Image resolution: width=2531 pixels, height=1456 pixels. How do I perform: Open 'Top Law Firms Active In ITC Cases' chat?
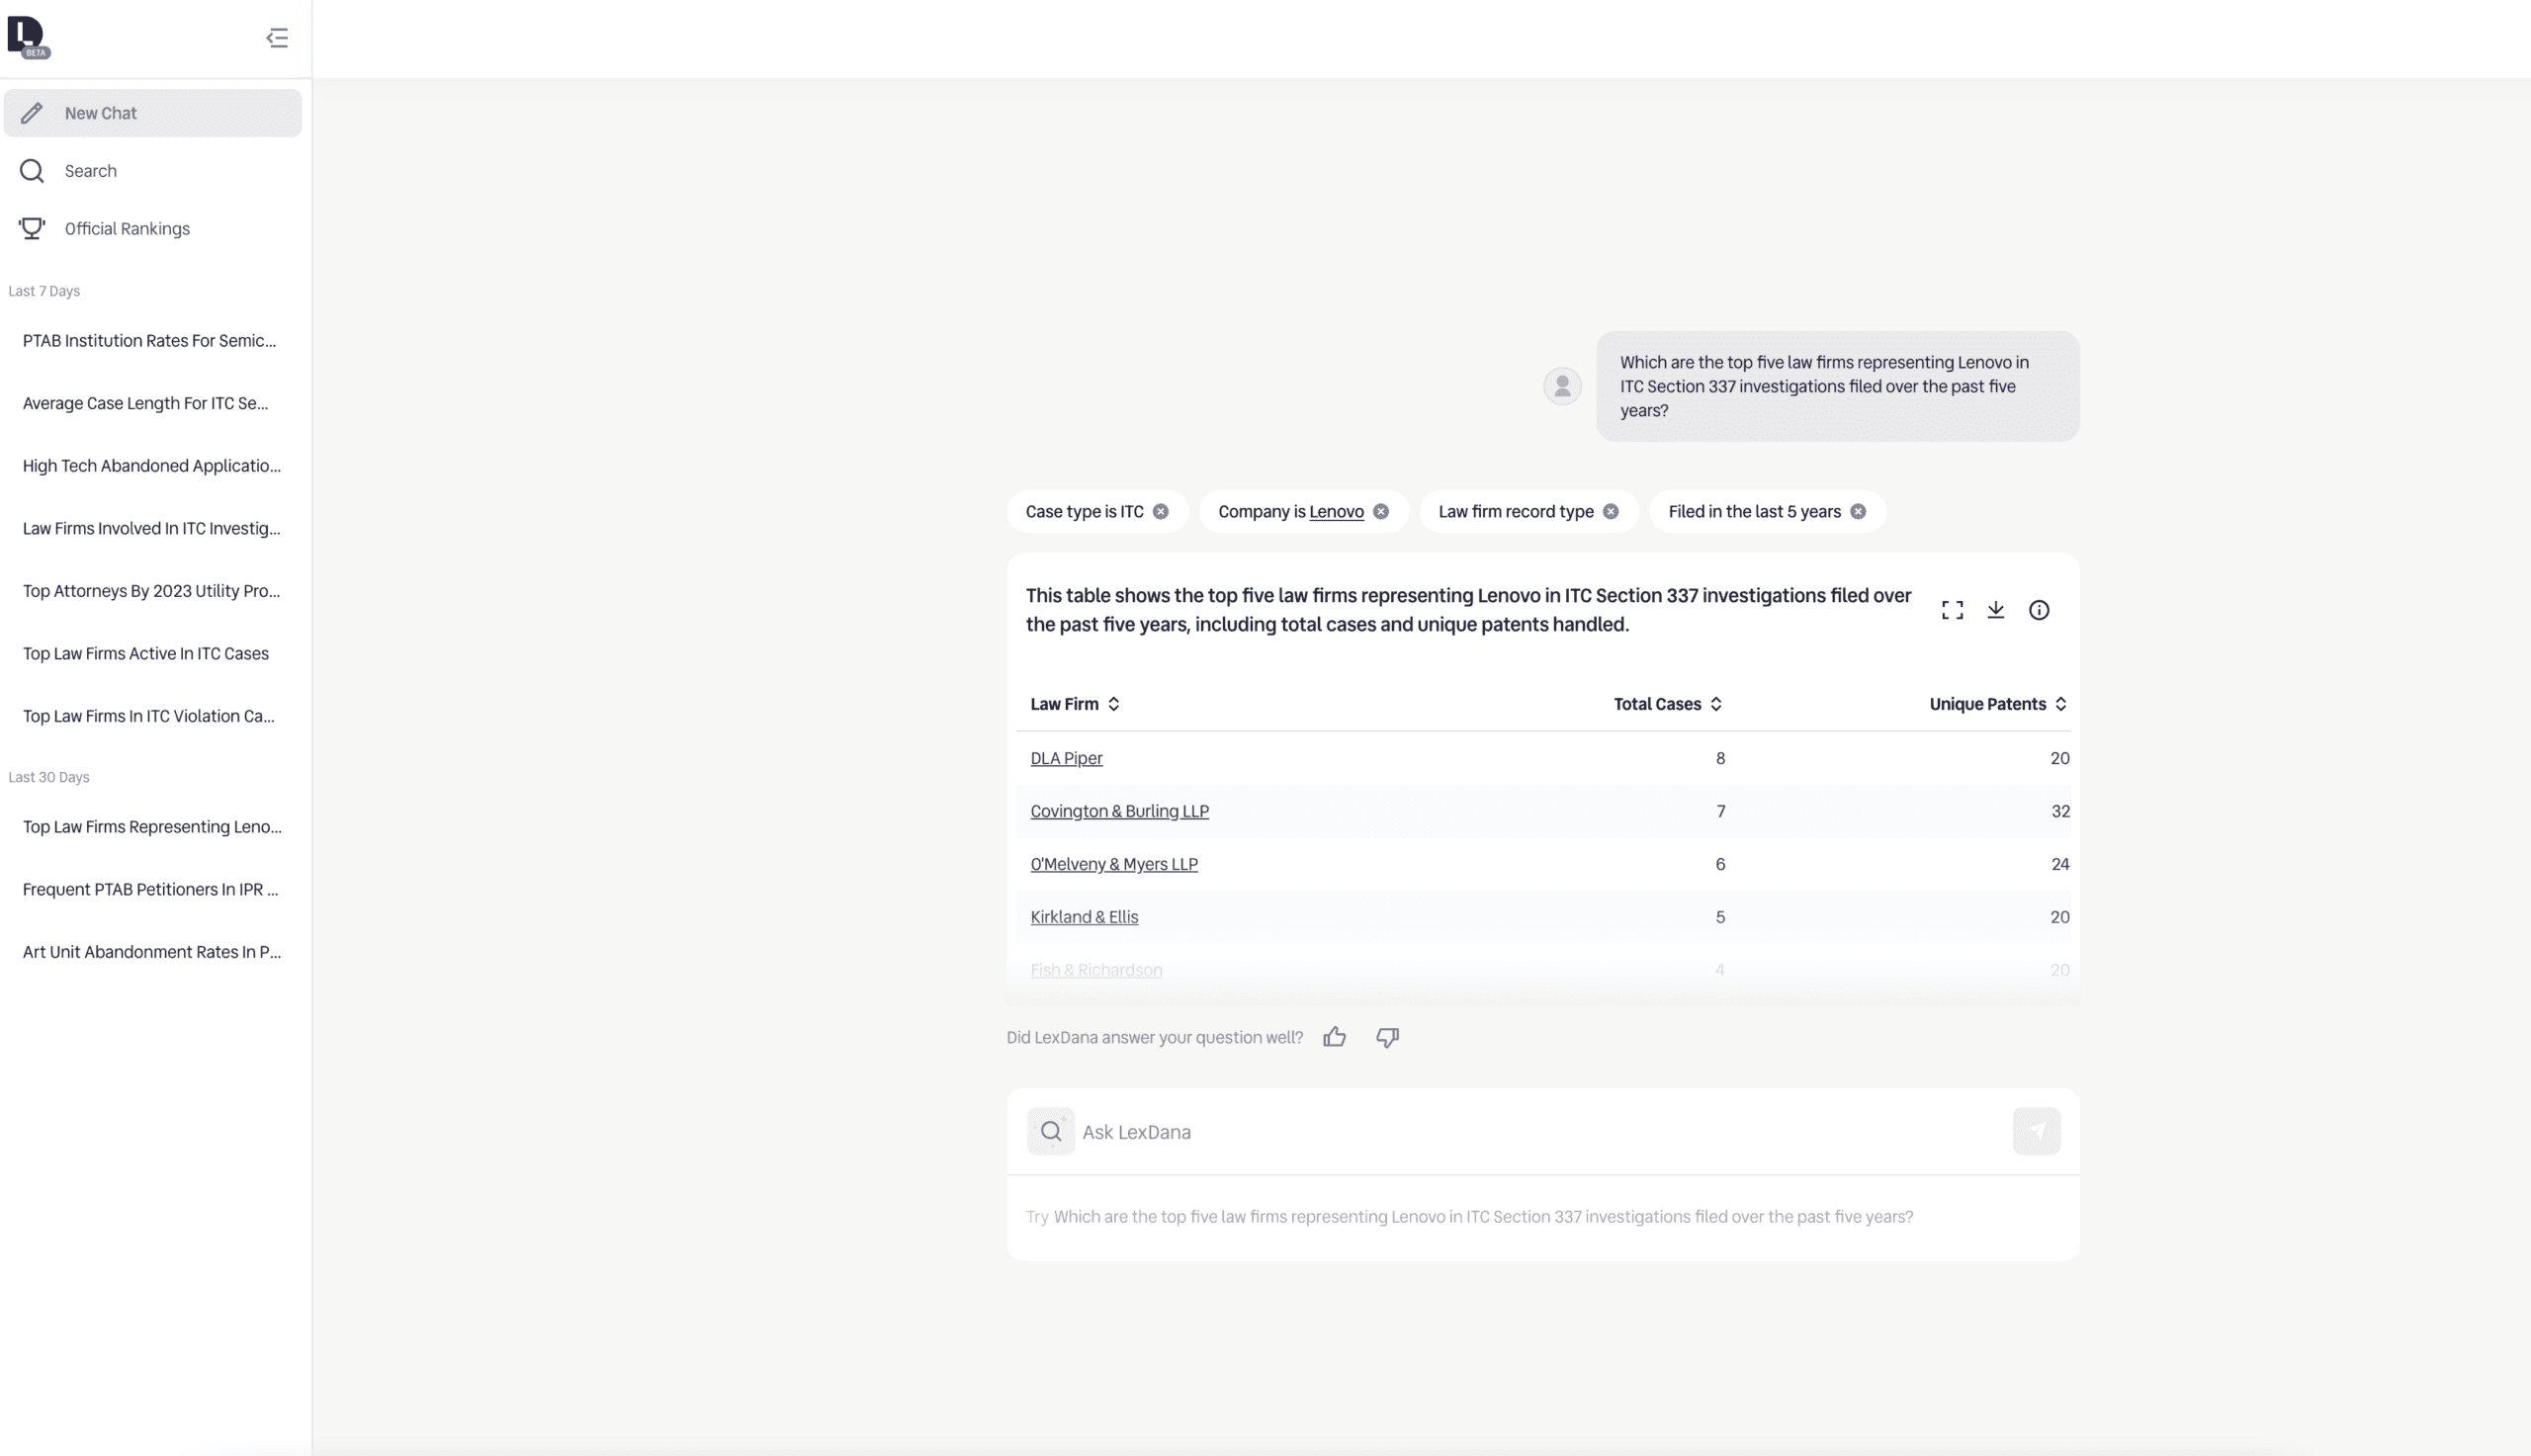[x=146, y=654]
